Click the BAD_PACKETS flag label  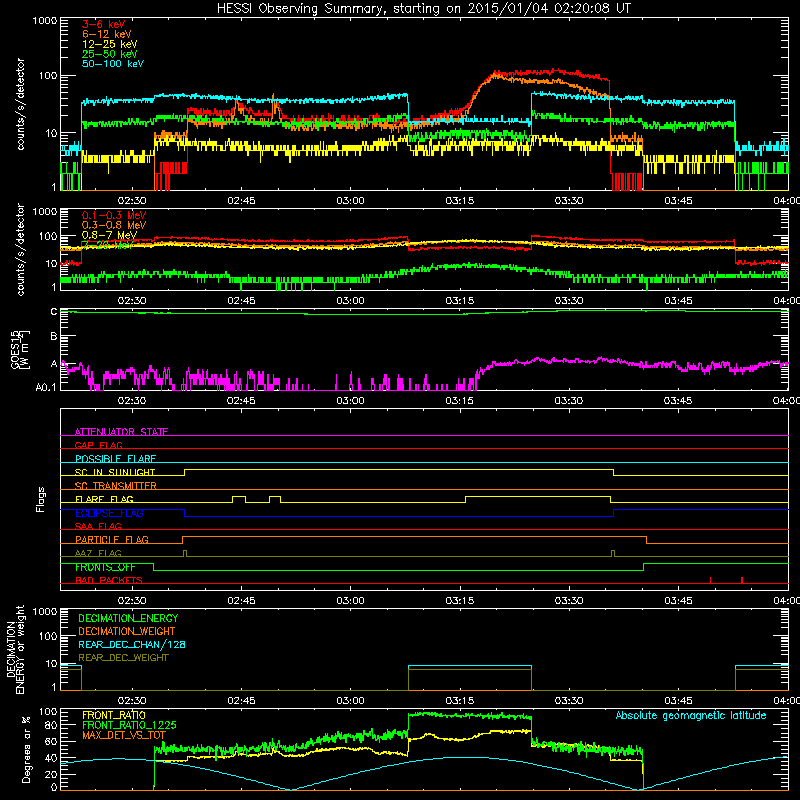point(109,580)
